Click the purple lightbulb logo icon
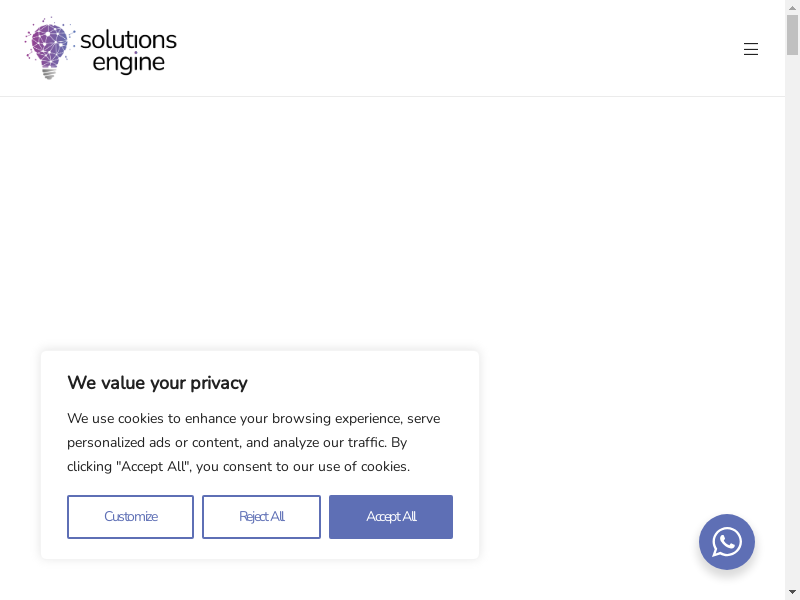Screen dimensions: 800x600 pyautogui.click(x=50, y=48)
